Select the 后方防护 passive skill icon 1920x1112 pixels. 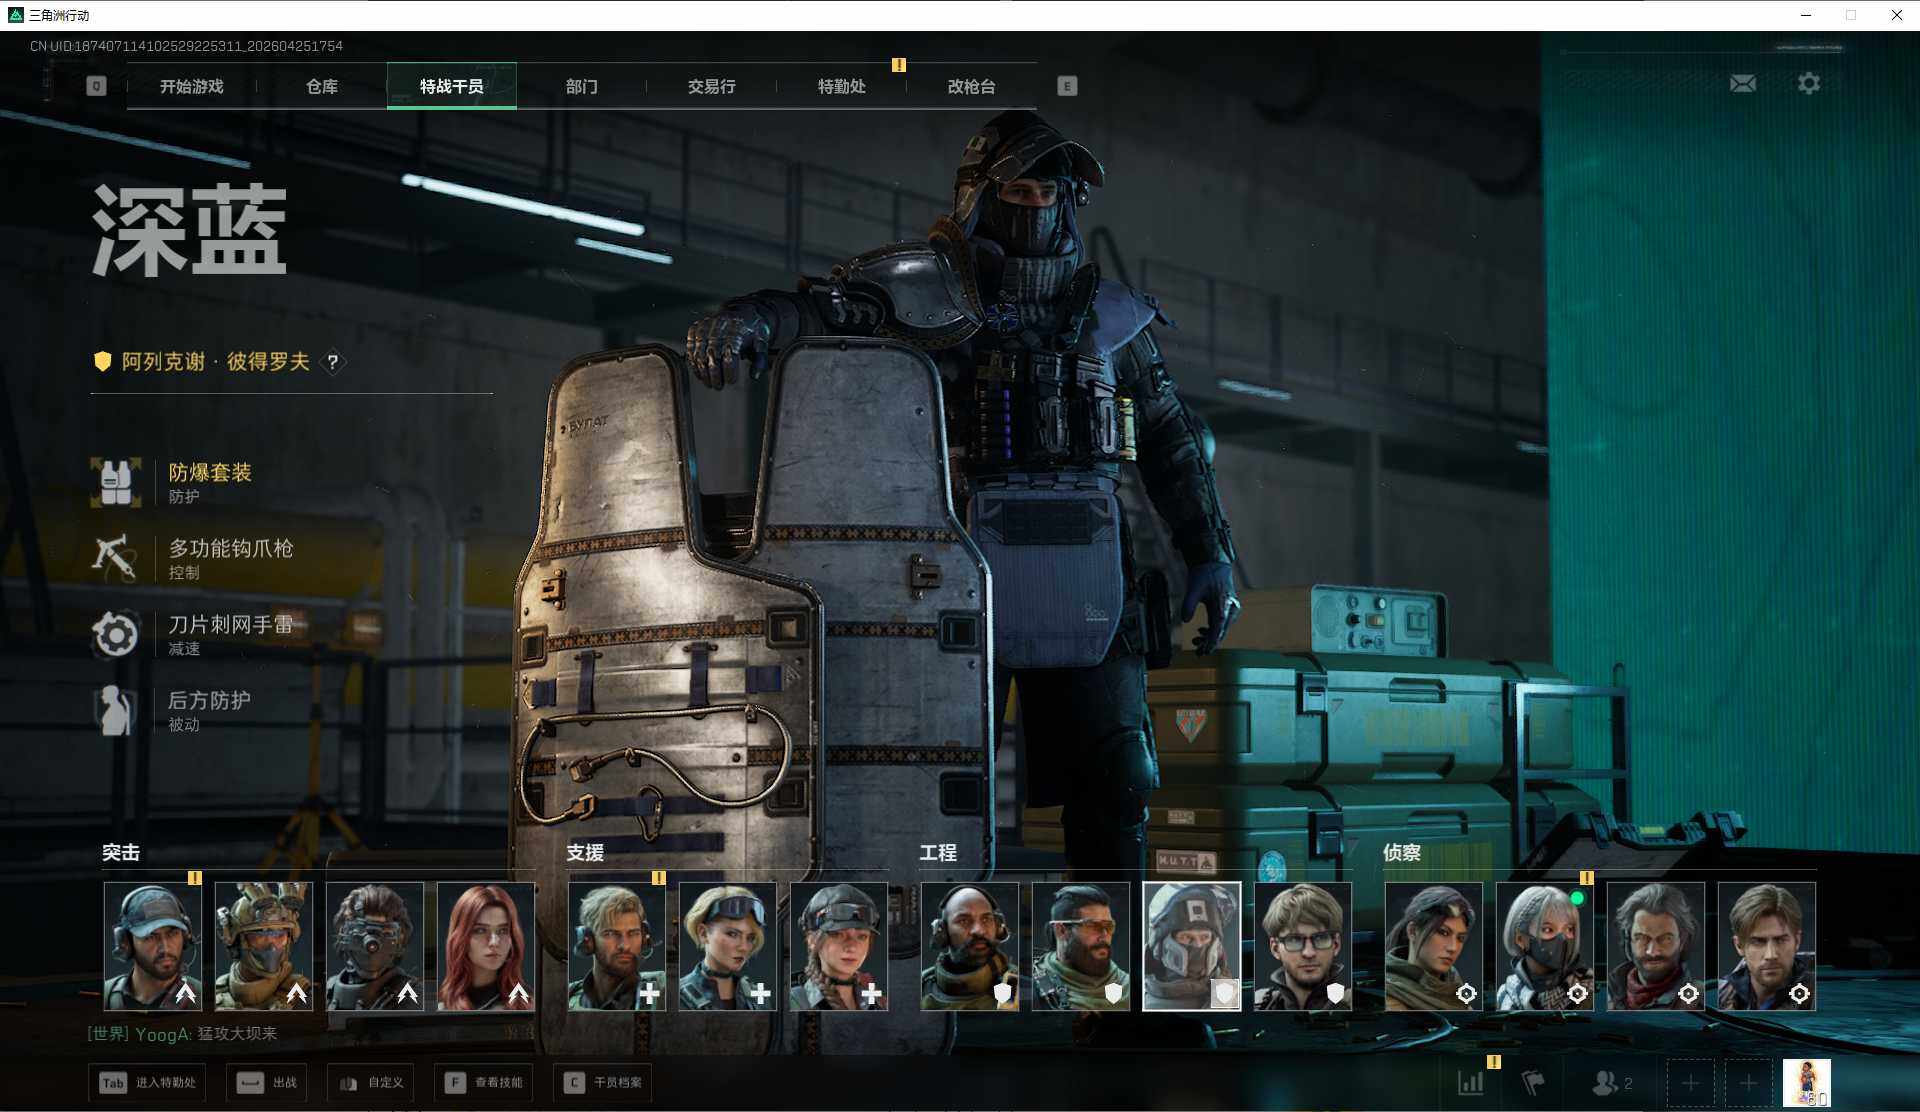click(x=116, y=710)
